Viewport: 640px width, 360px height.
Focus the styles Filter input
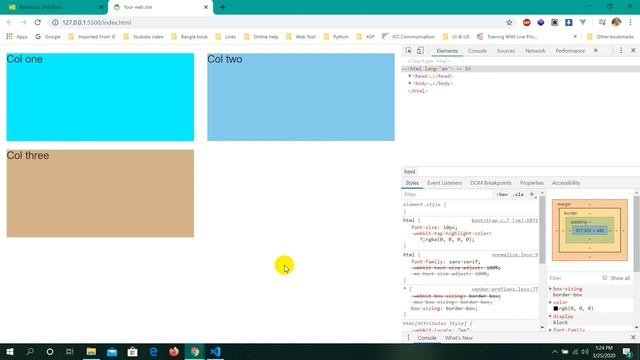click(447, 195)
